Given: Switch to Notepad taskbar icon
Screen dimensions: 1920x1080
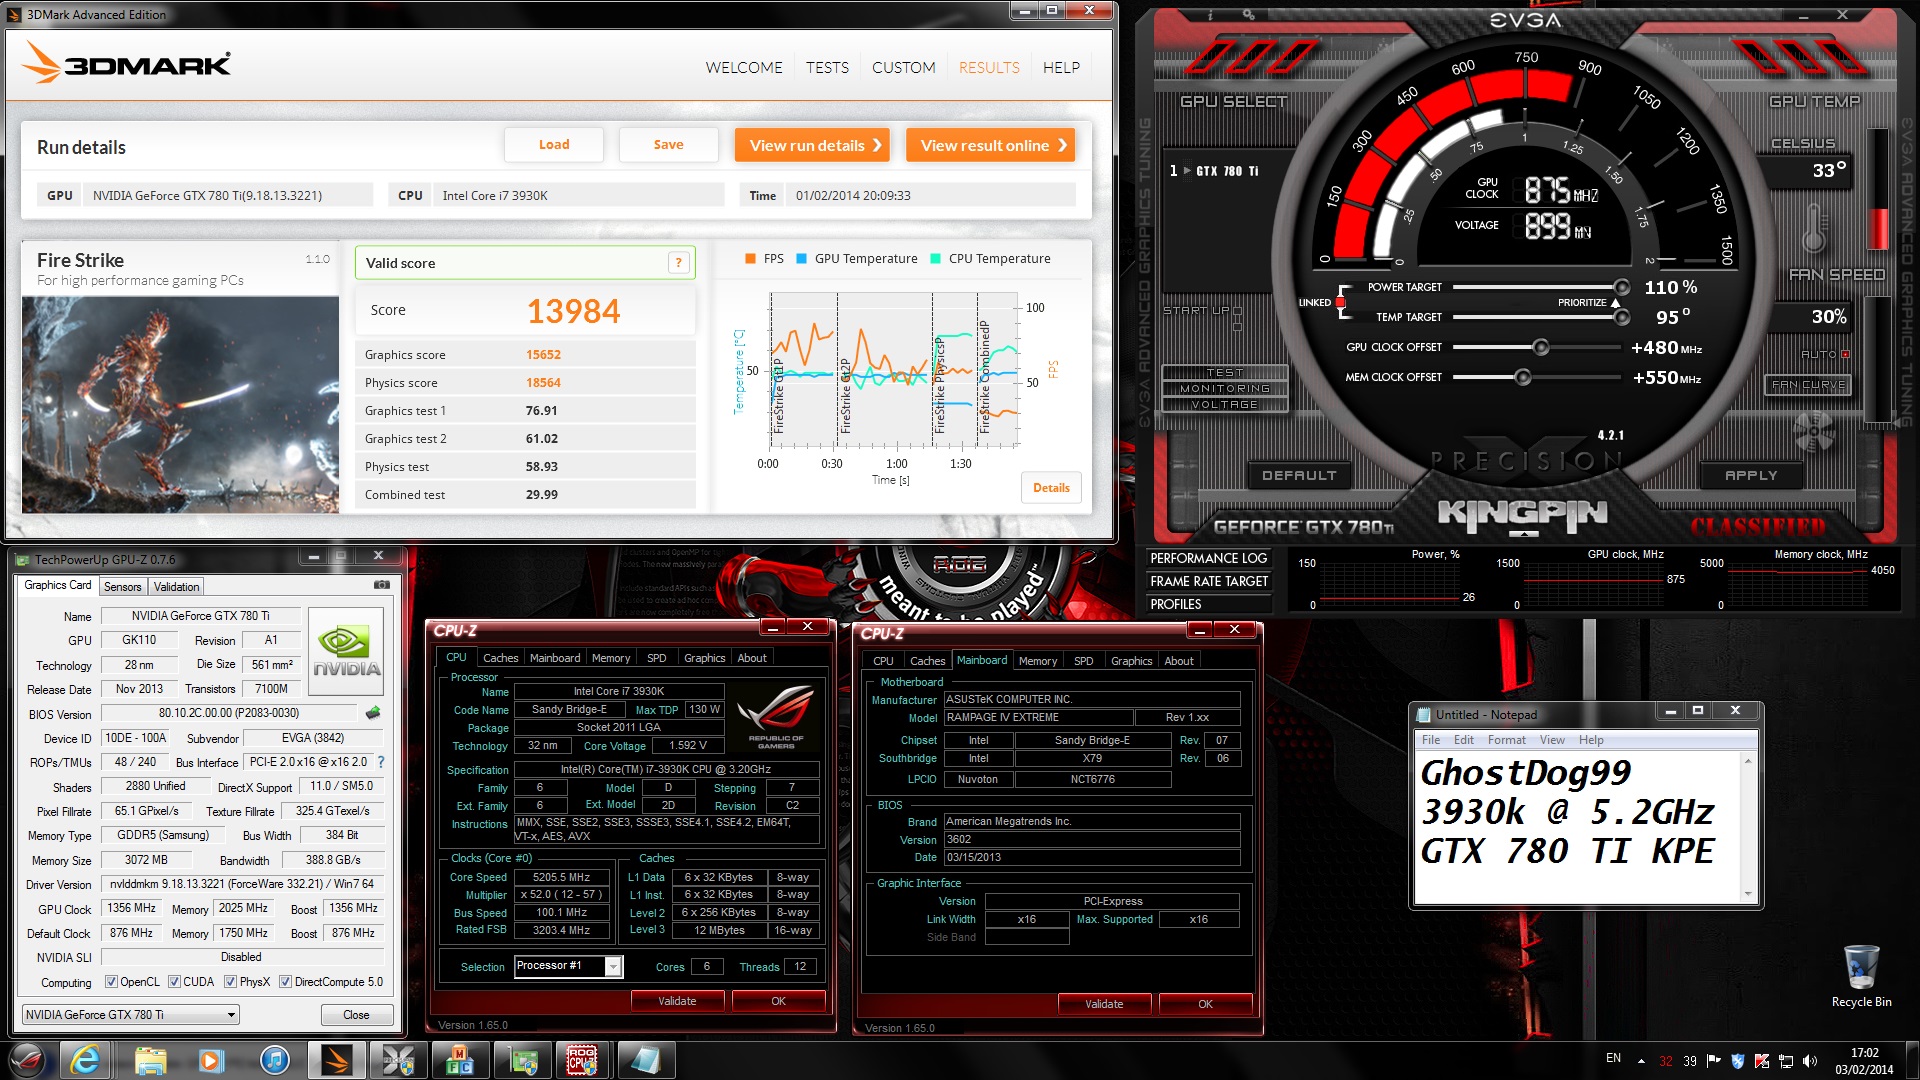Looking at the screenshot, I should tap(646, 1060).
